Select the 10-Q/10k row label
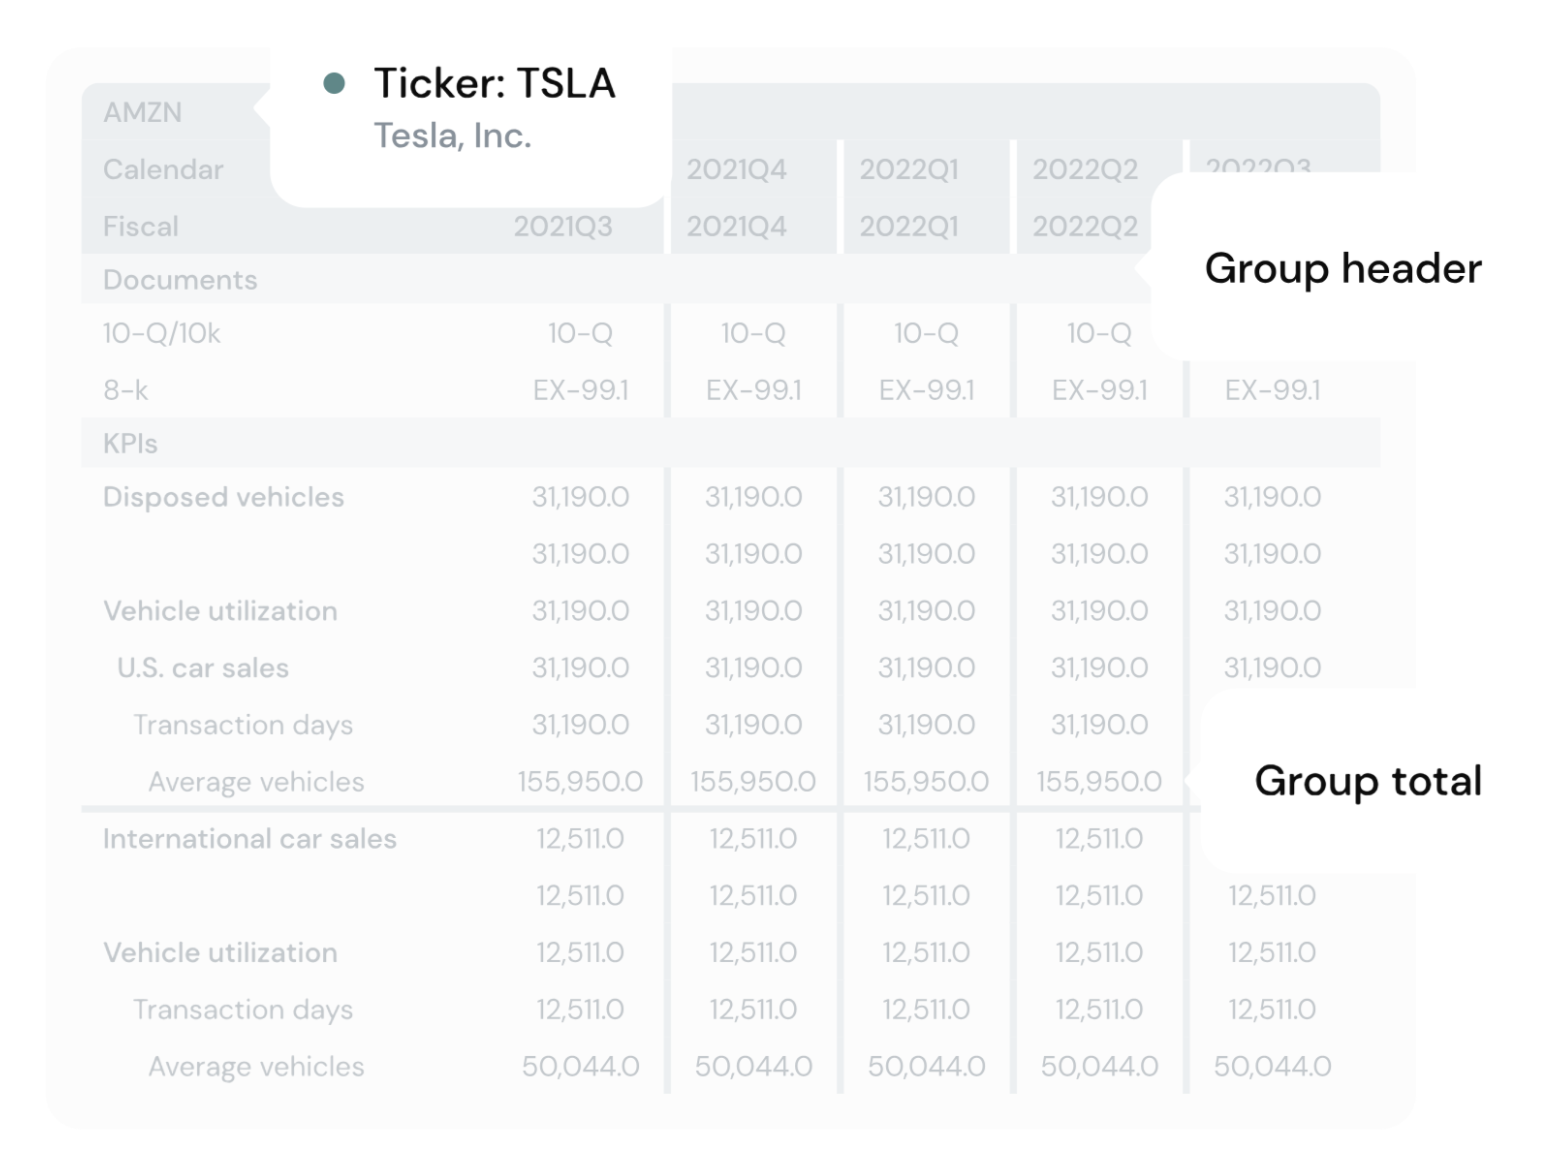 [162, 333]
